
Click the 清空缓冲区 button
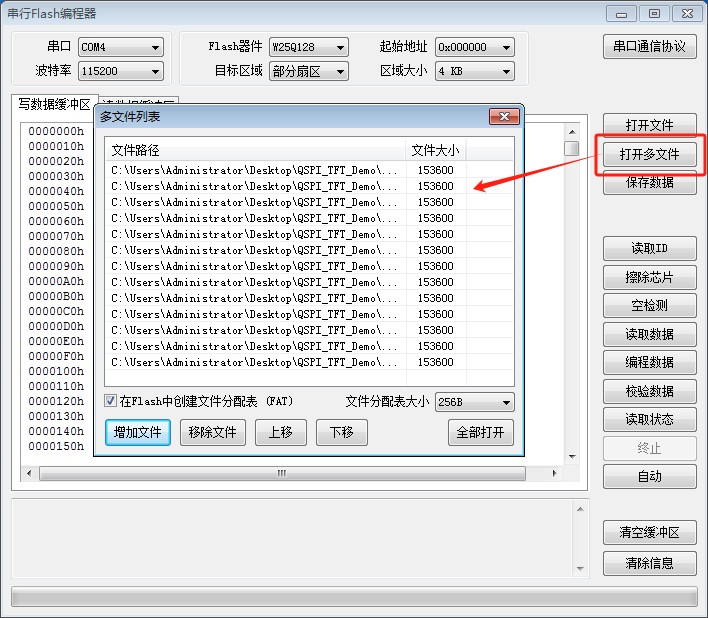tap(649, 532)
